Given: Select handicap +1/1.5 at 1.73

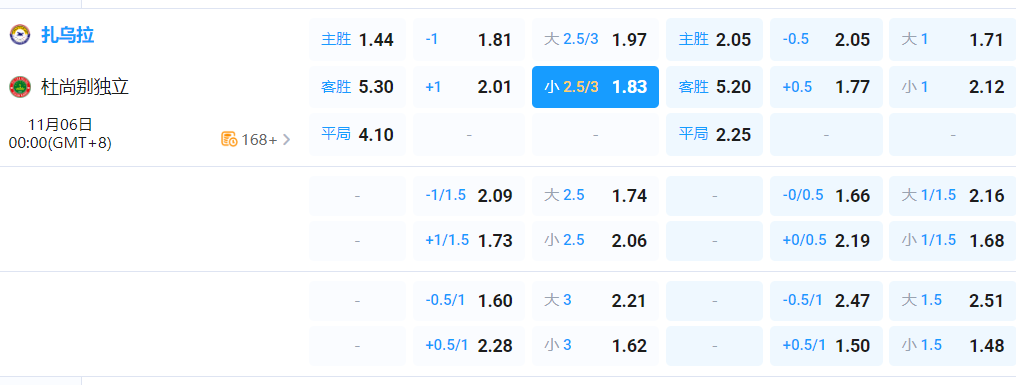Looking at the screenshot, I should [x=469, y=240].
